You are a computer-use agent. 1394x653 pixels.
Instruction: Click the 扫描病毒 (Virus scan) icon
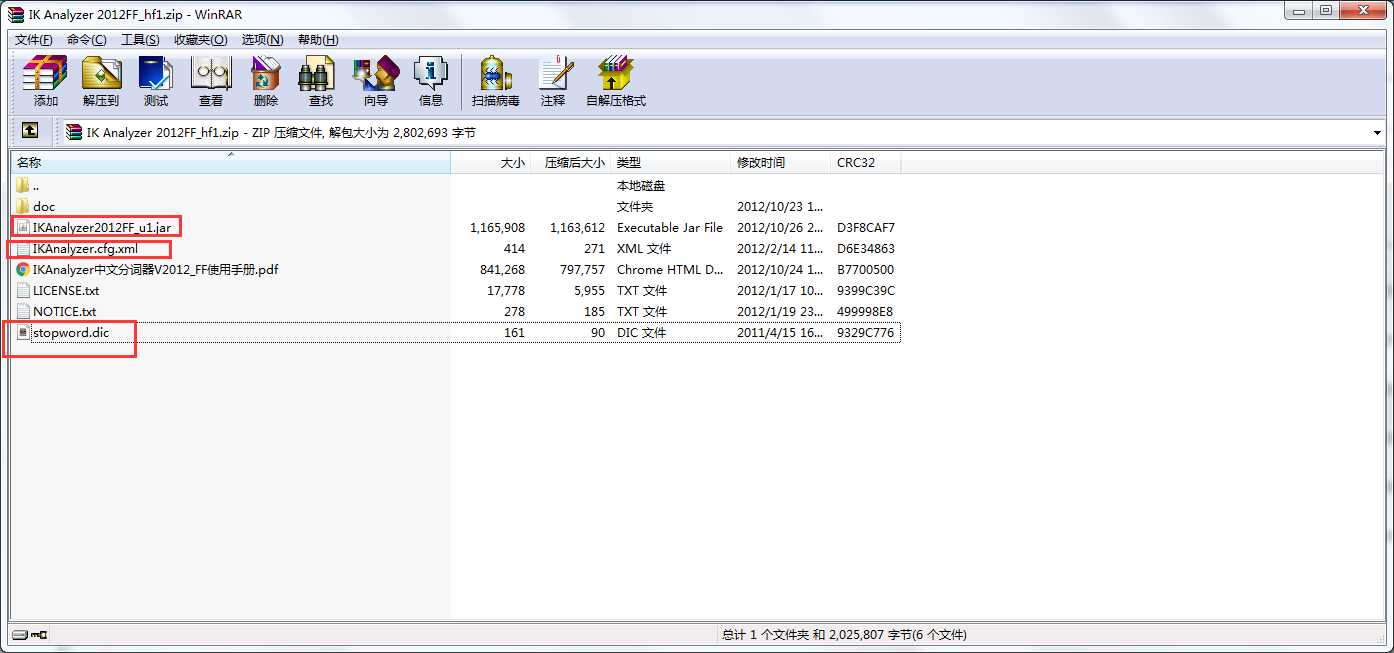click(496, 74)
